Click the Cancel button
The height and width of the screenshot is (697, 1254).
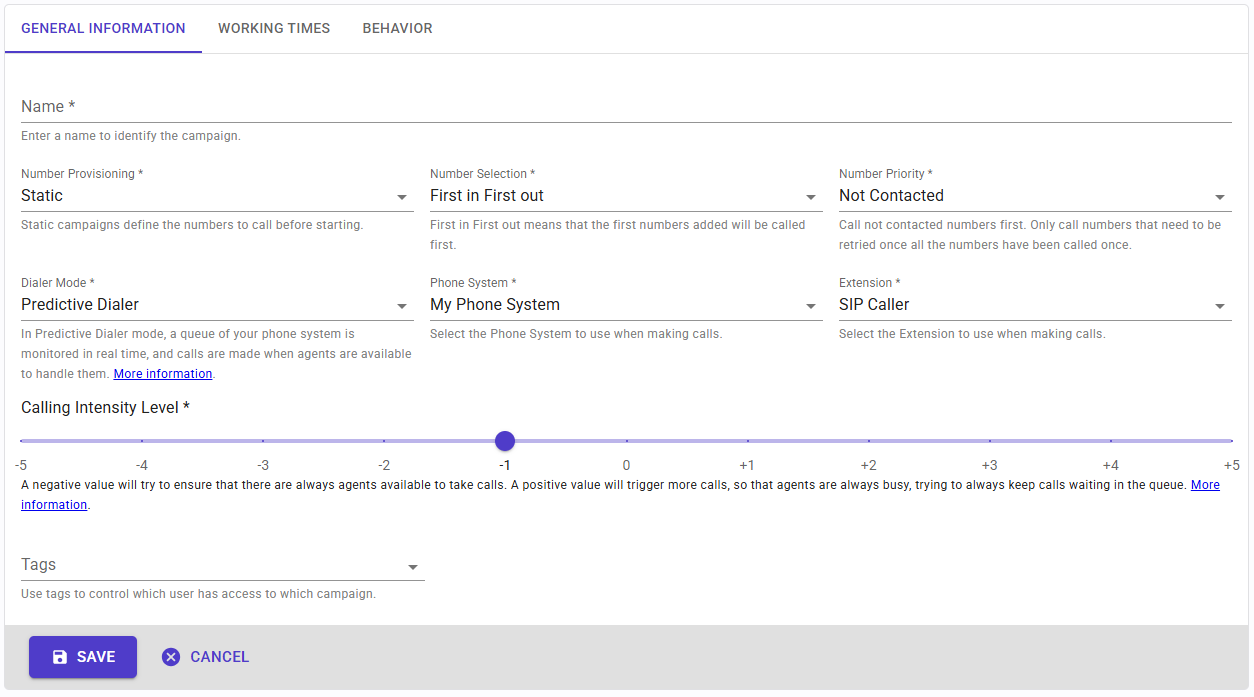click(x=206, y=657)
